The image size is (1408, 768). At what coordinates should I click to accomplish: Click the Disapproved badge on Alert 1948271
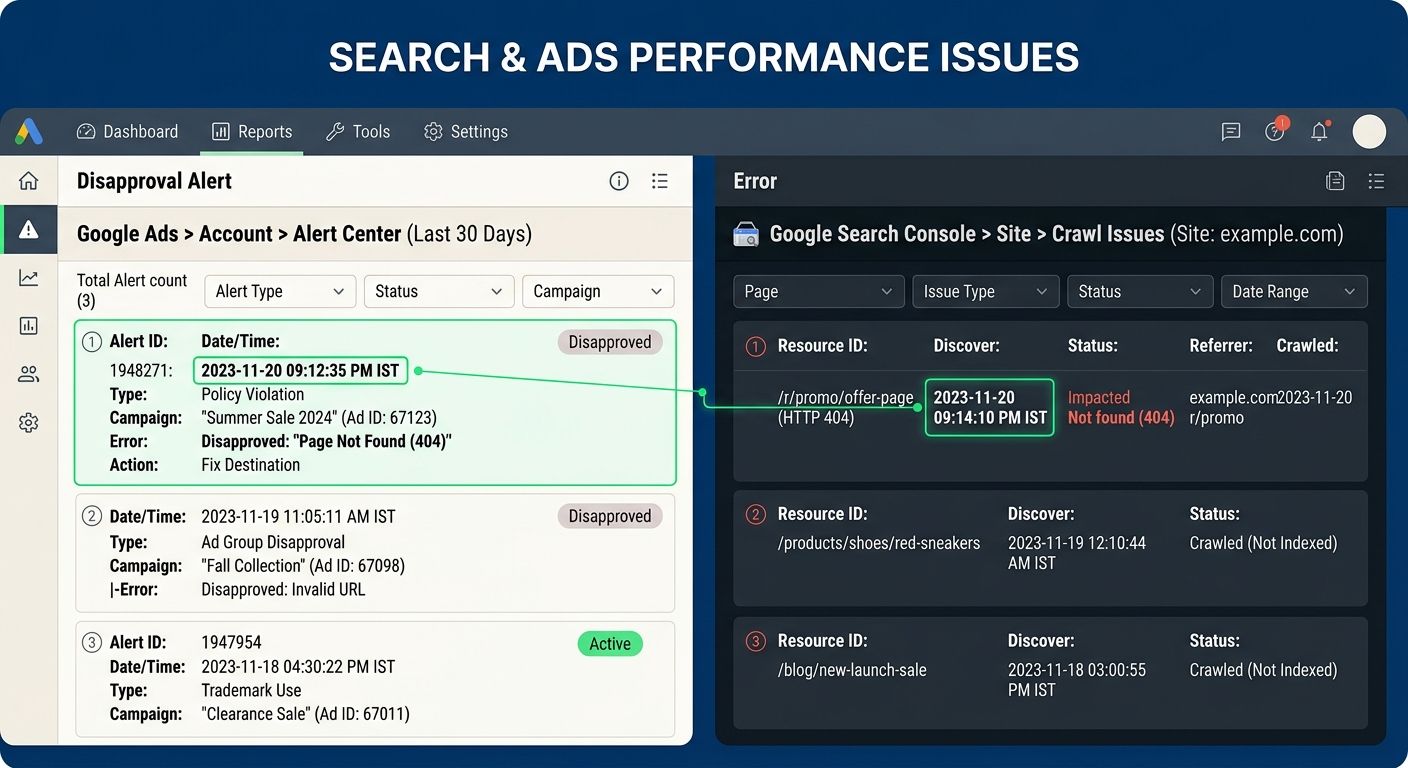pyautogui.click(x=610, y=341)
